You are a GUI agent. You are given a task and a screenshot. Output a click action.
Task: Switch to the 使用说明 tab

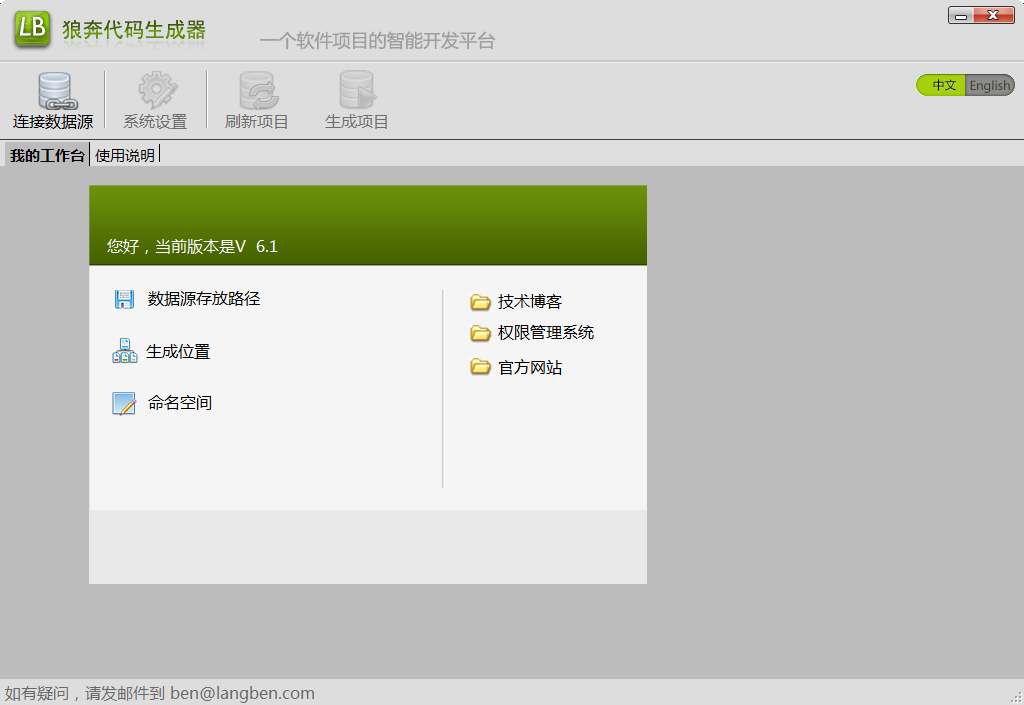click(125, 154)
